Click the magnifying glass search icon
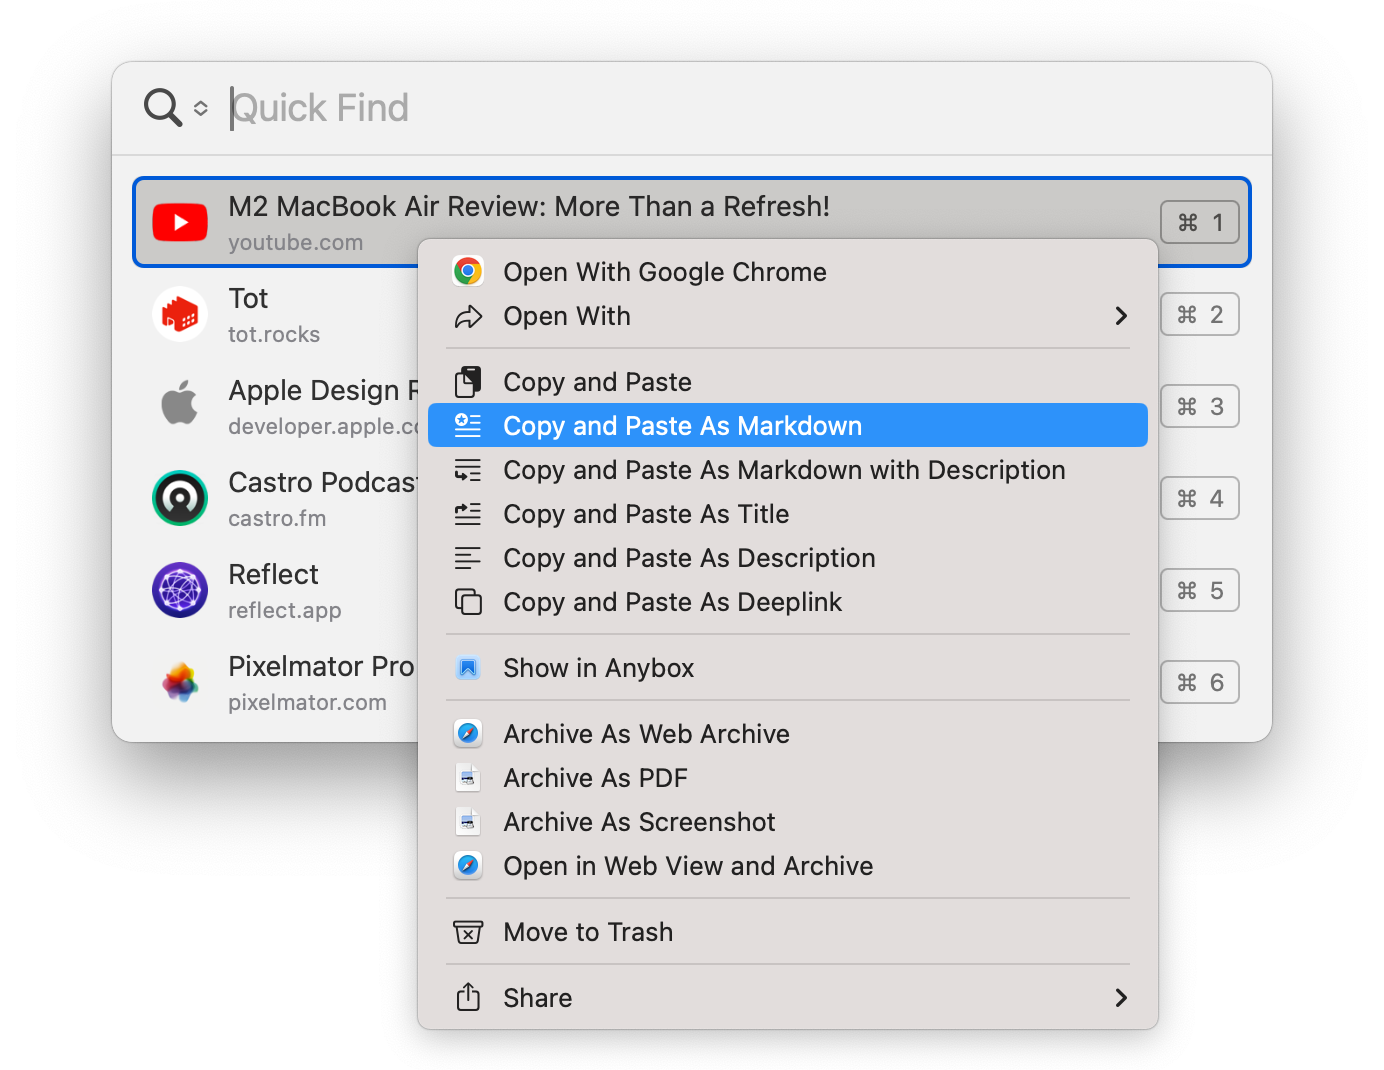 [x=162, y=107]
